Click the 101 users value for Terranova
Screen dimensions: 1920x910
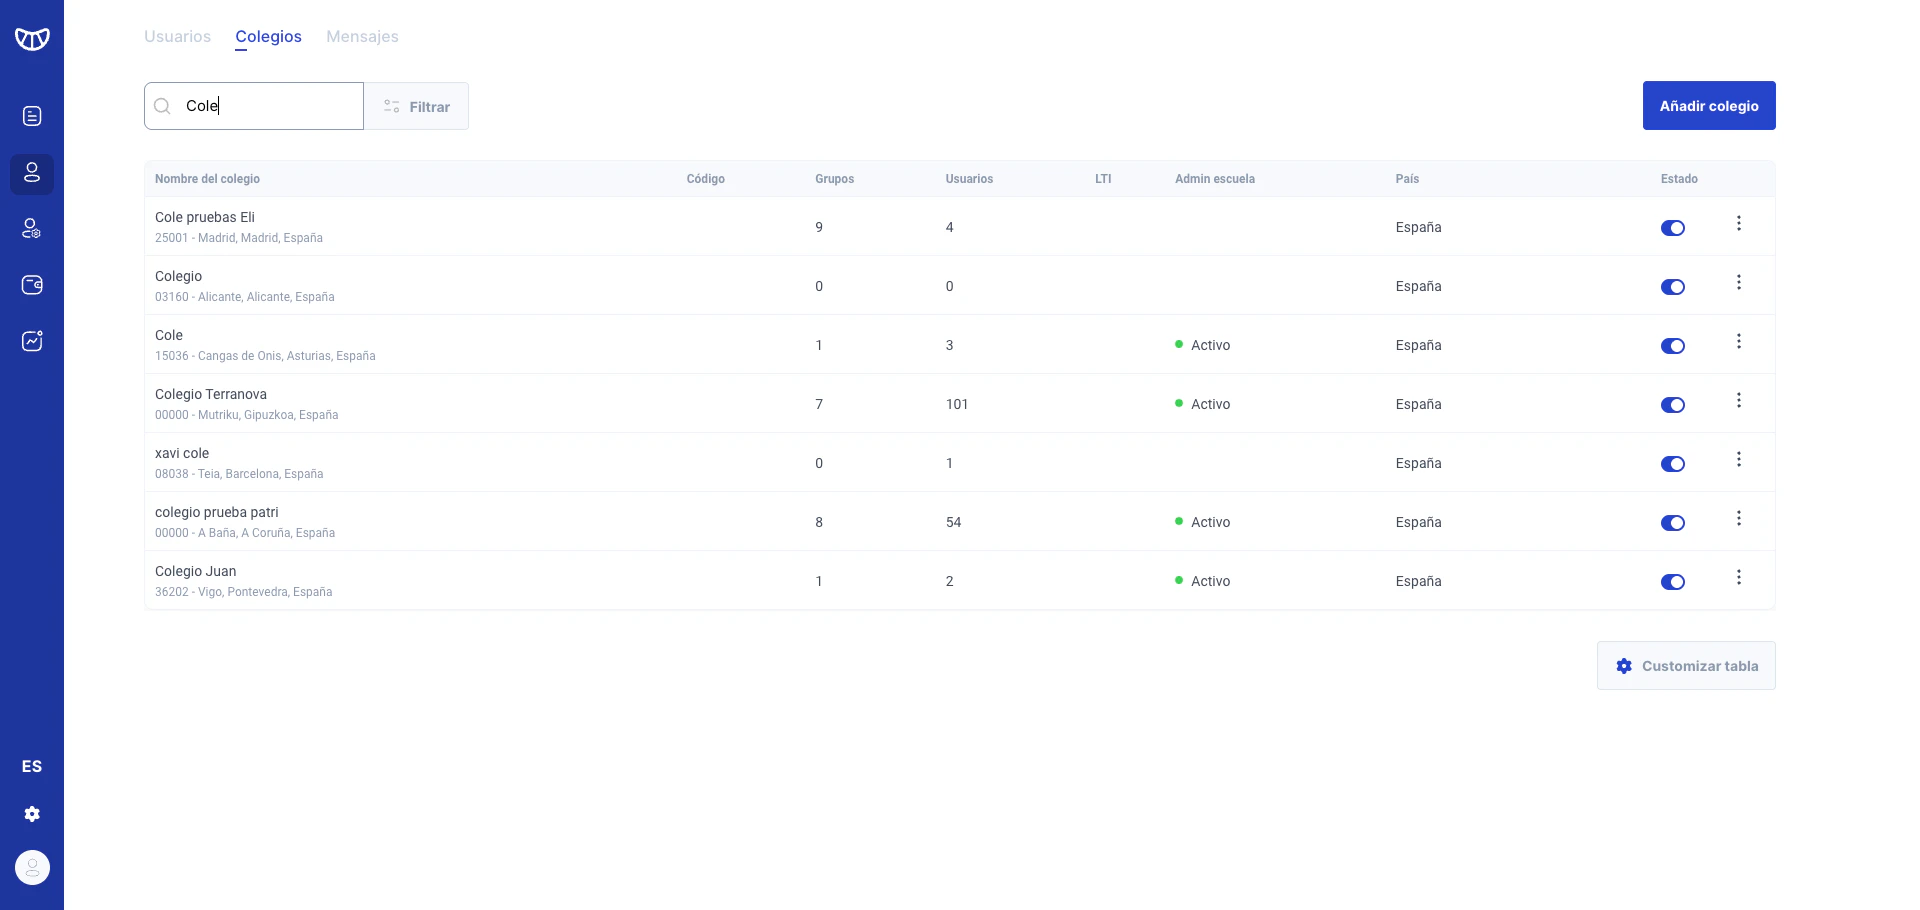coord(957,405)
